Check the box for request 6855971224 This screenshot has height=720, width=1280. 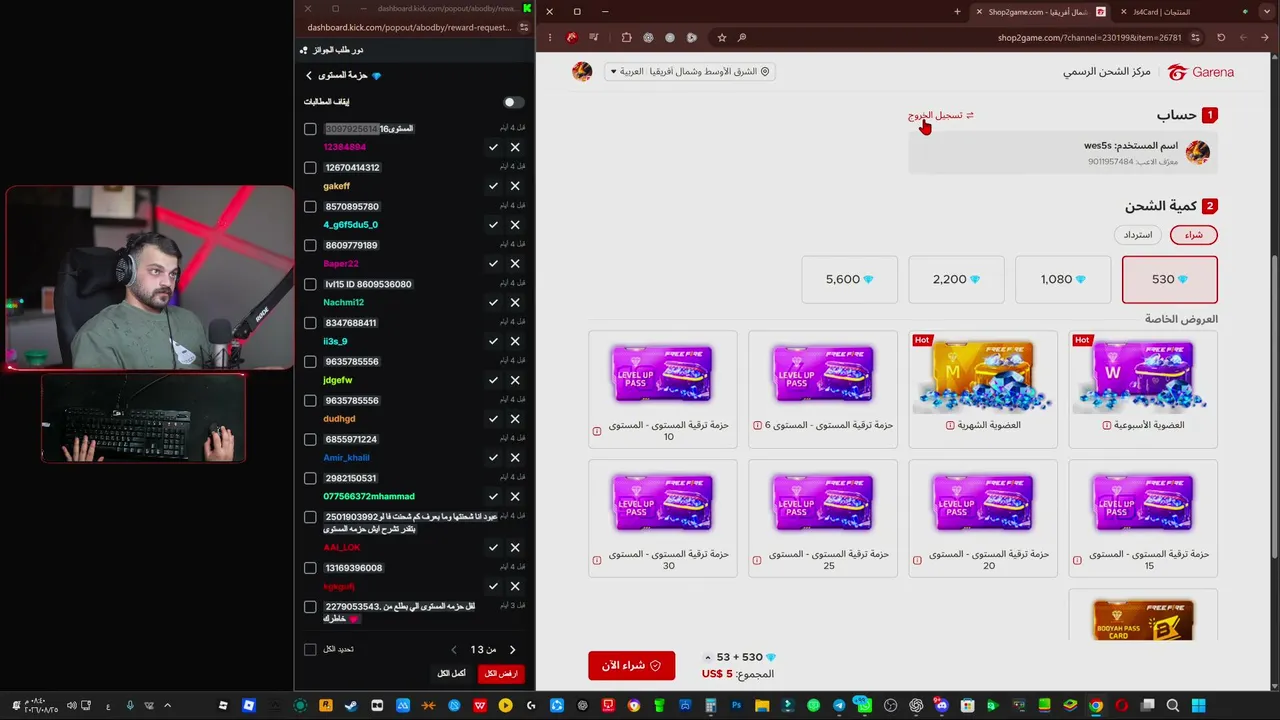point(310,439)
